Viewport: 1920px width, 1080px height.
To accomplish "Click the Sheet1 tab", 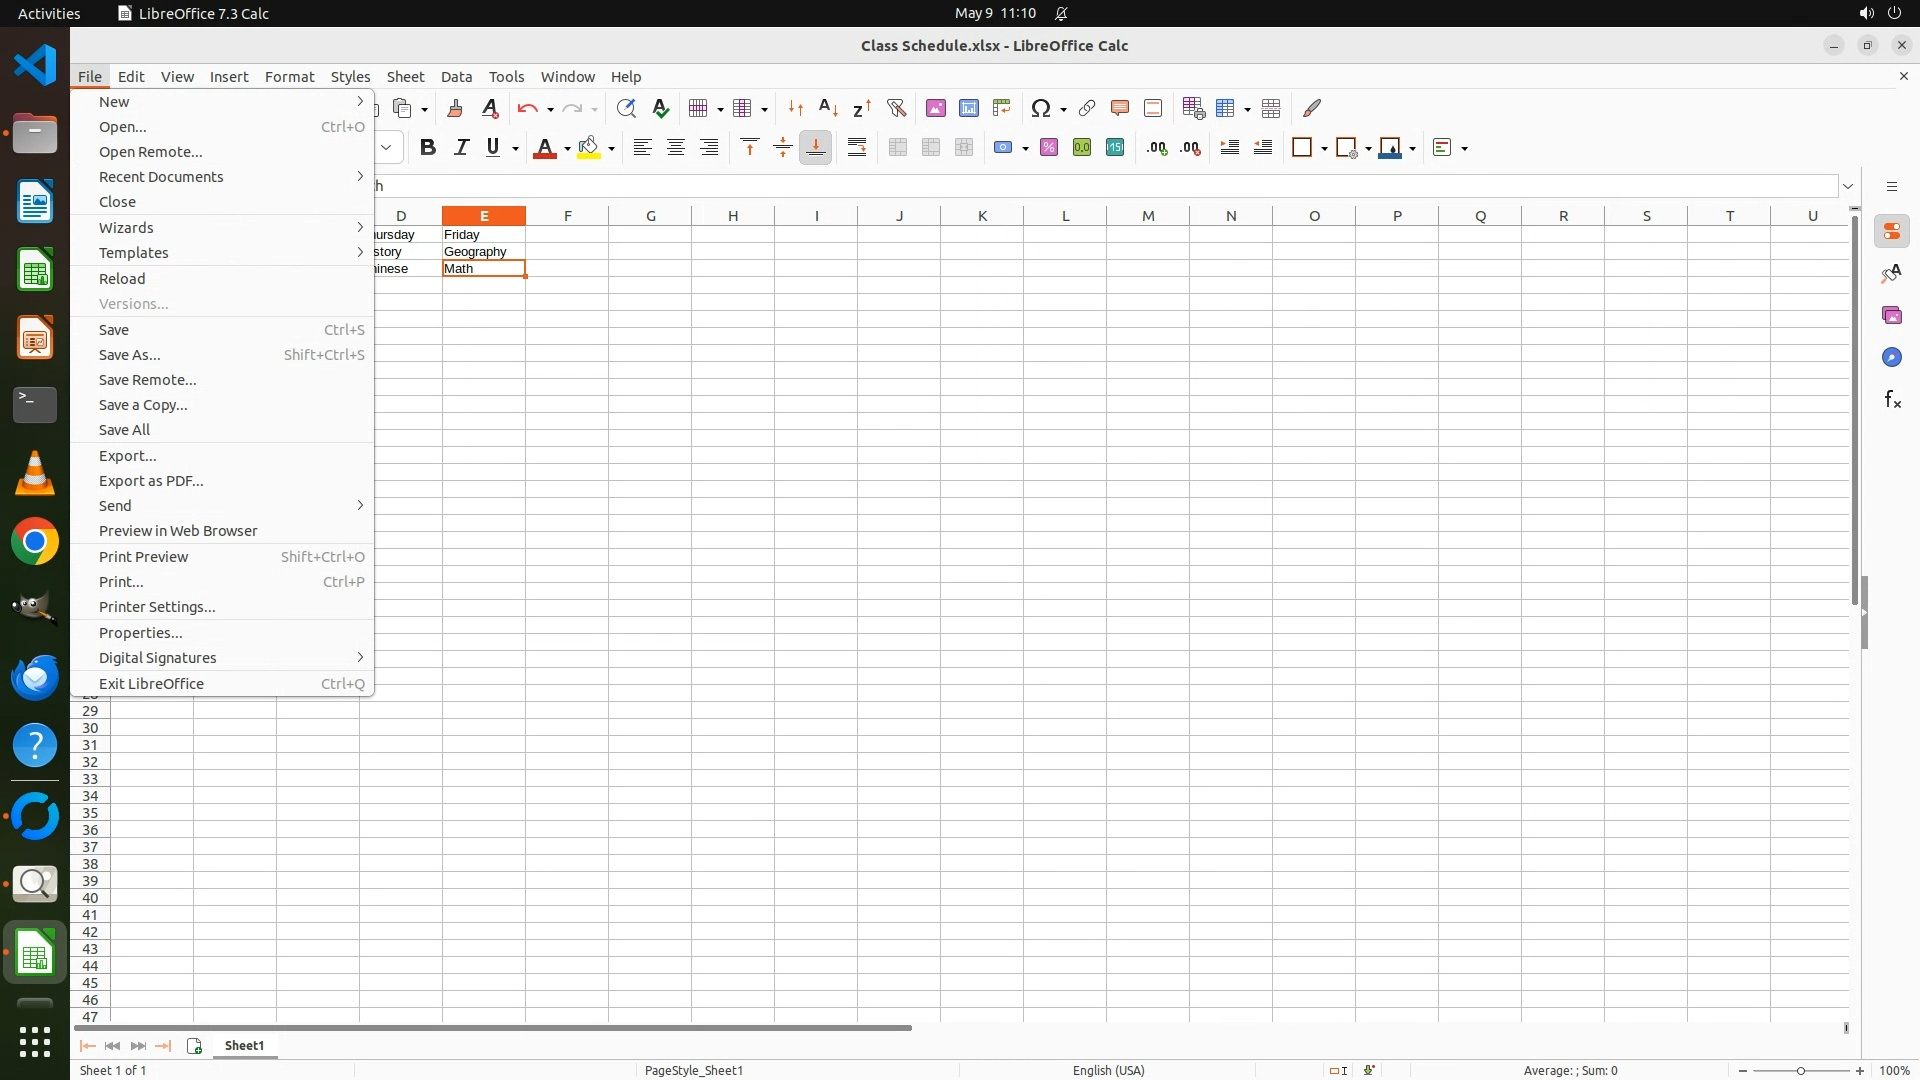I will 244,1045.
